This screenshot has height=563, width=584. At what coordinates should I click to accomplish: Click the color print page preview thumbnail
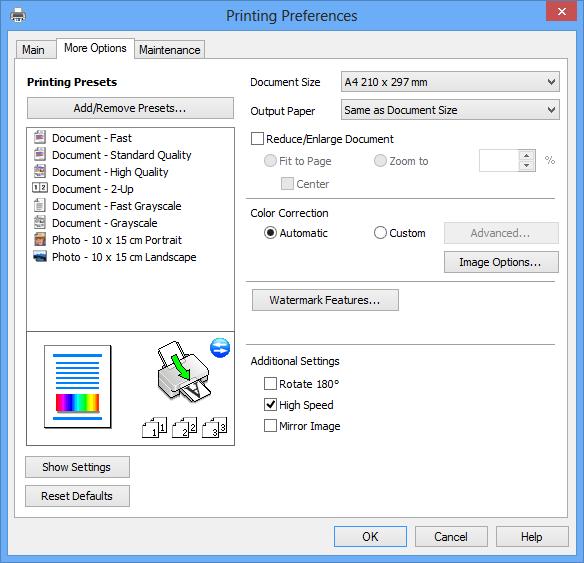pos(77,387)
